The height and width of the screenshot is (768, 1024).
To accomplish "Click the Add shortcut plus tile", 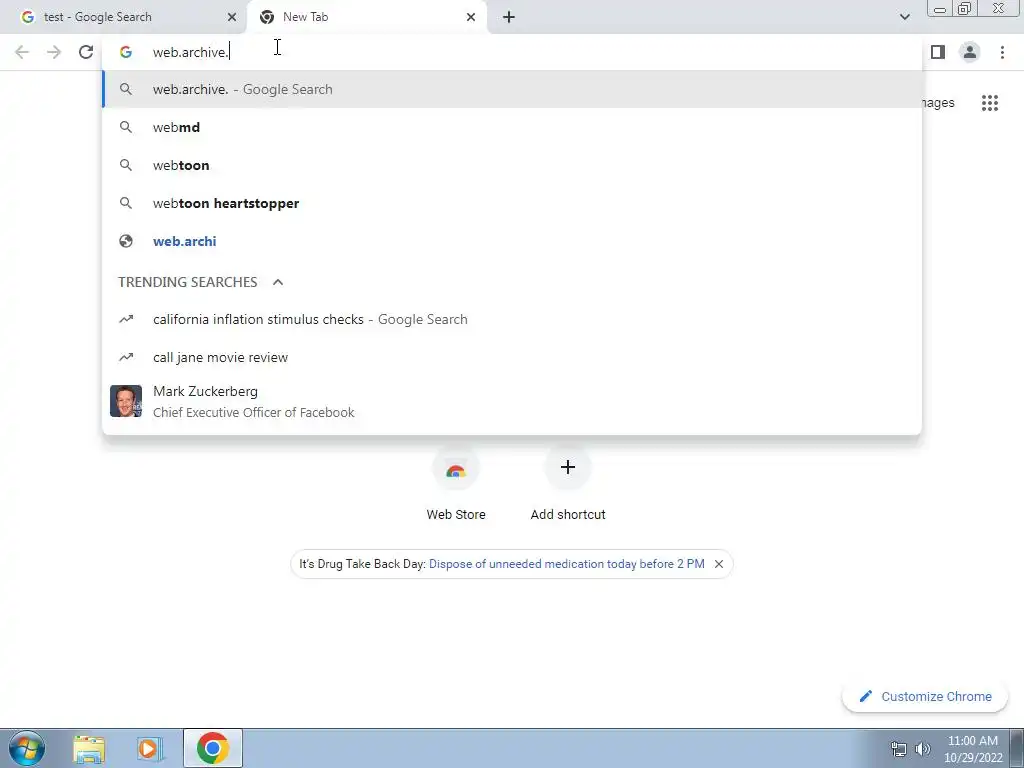I will [568, 485].
